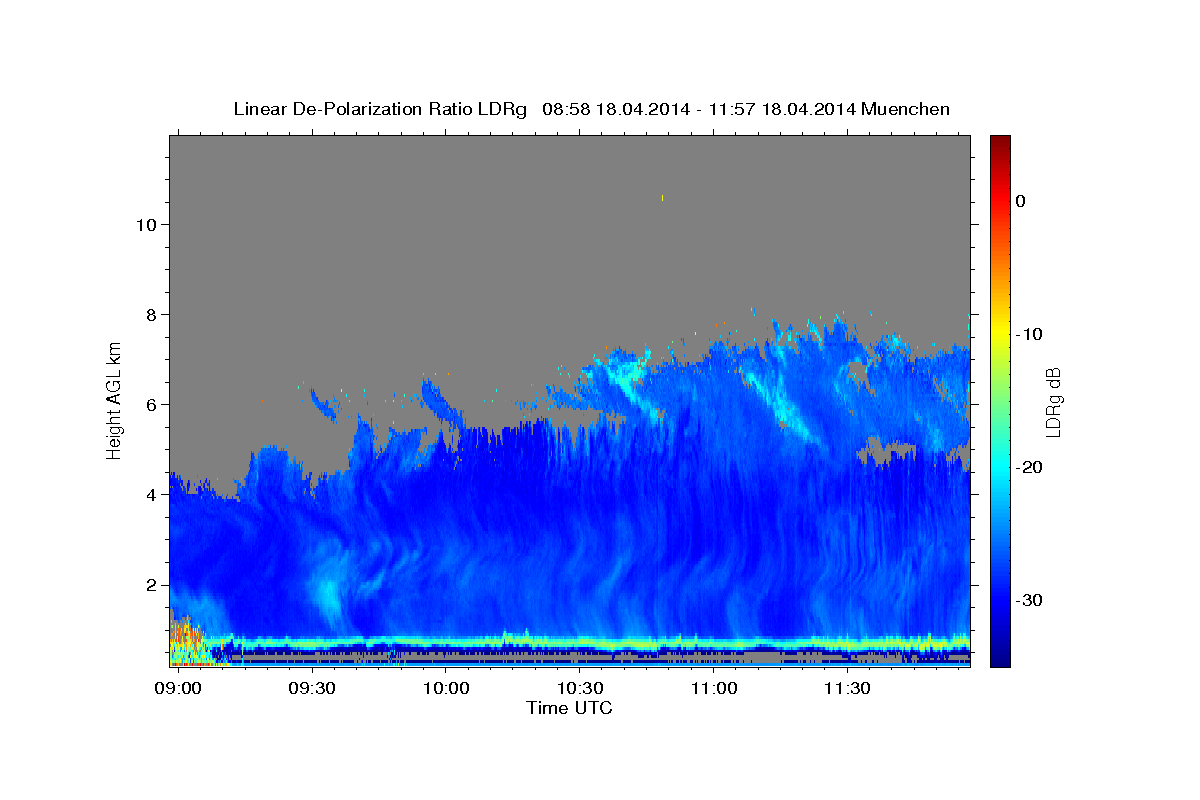1200x800 pixels.
Task: Click the 'LDRg dB' colorbar label
Action: 1052,401
